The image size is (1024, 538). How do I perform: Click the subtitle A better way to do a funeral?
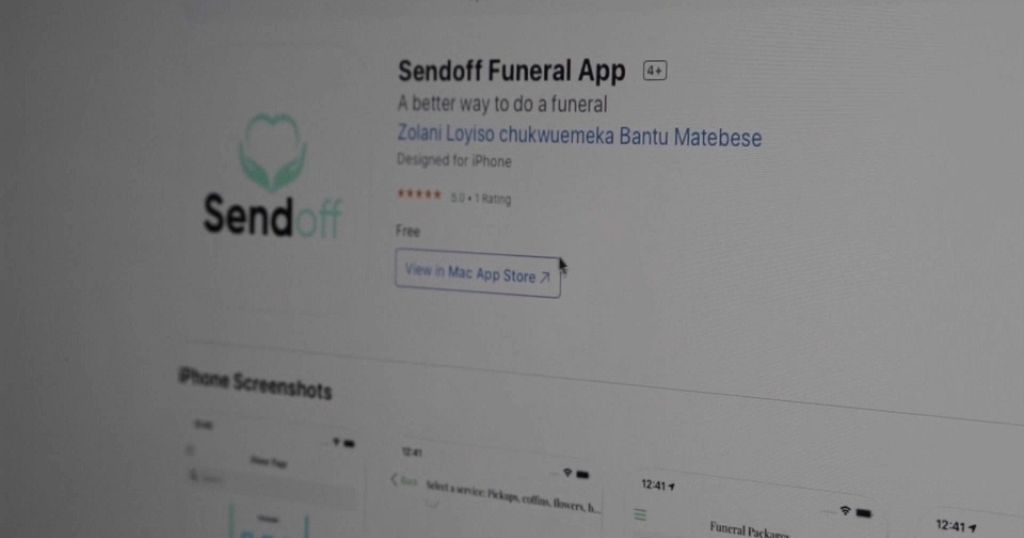click(502, 104)
